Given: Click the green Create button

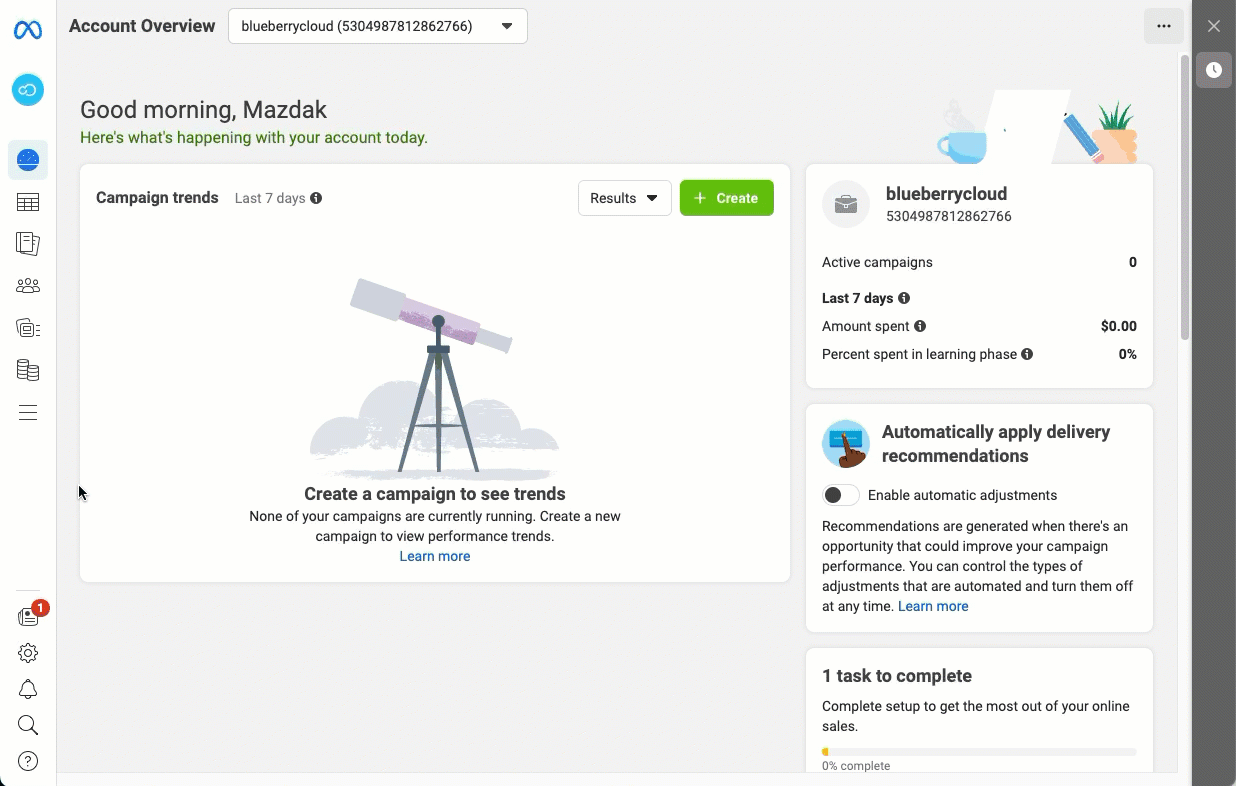Looking at the screenshot, I should [x=726, y=198].
